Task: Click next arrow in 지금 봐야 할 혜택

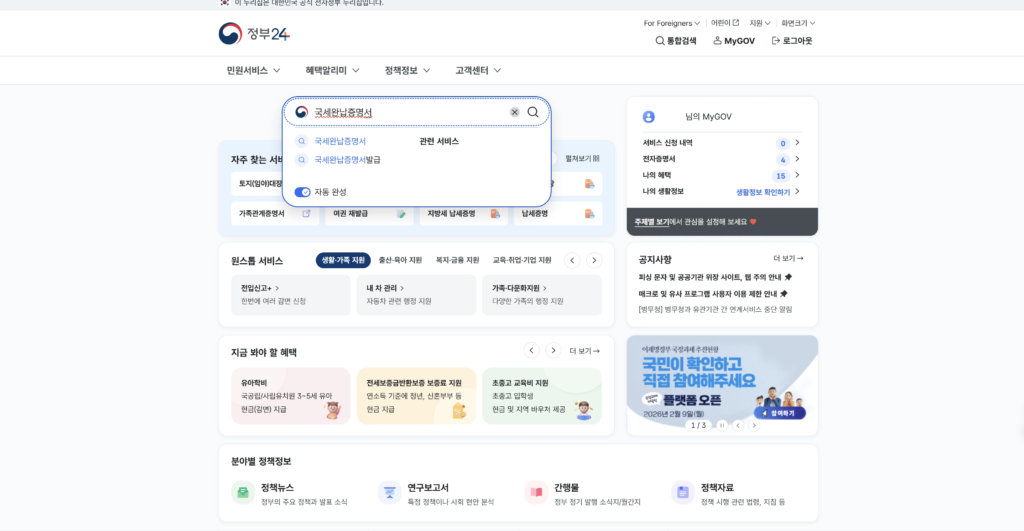Action: (553, 351)
